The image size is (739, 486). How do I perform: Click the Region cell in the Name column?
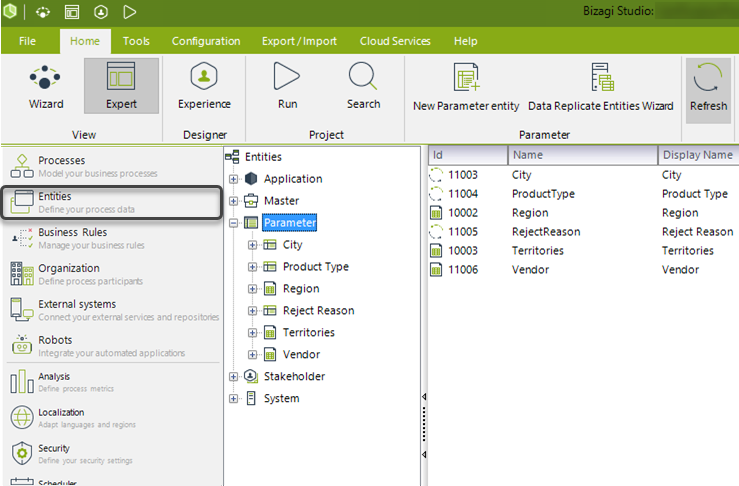coord(530,213)
